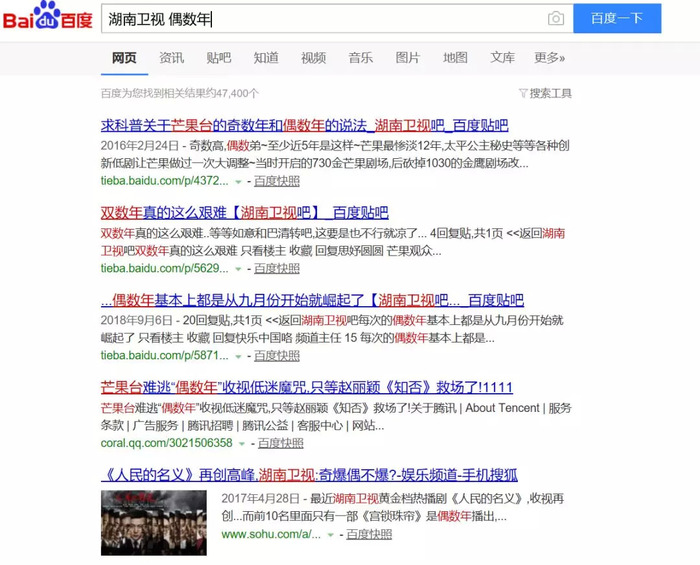Click URL tieba.baidu.com/p/5871...
Viewport: 700px width, 565px height.
(x=165, y=356)
